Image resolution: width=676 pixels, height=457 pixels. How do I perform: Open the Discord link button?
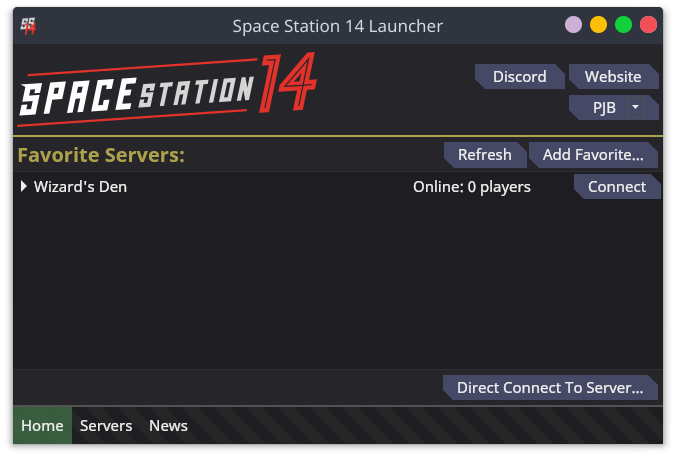click(x=519, y=76)
